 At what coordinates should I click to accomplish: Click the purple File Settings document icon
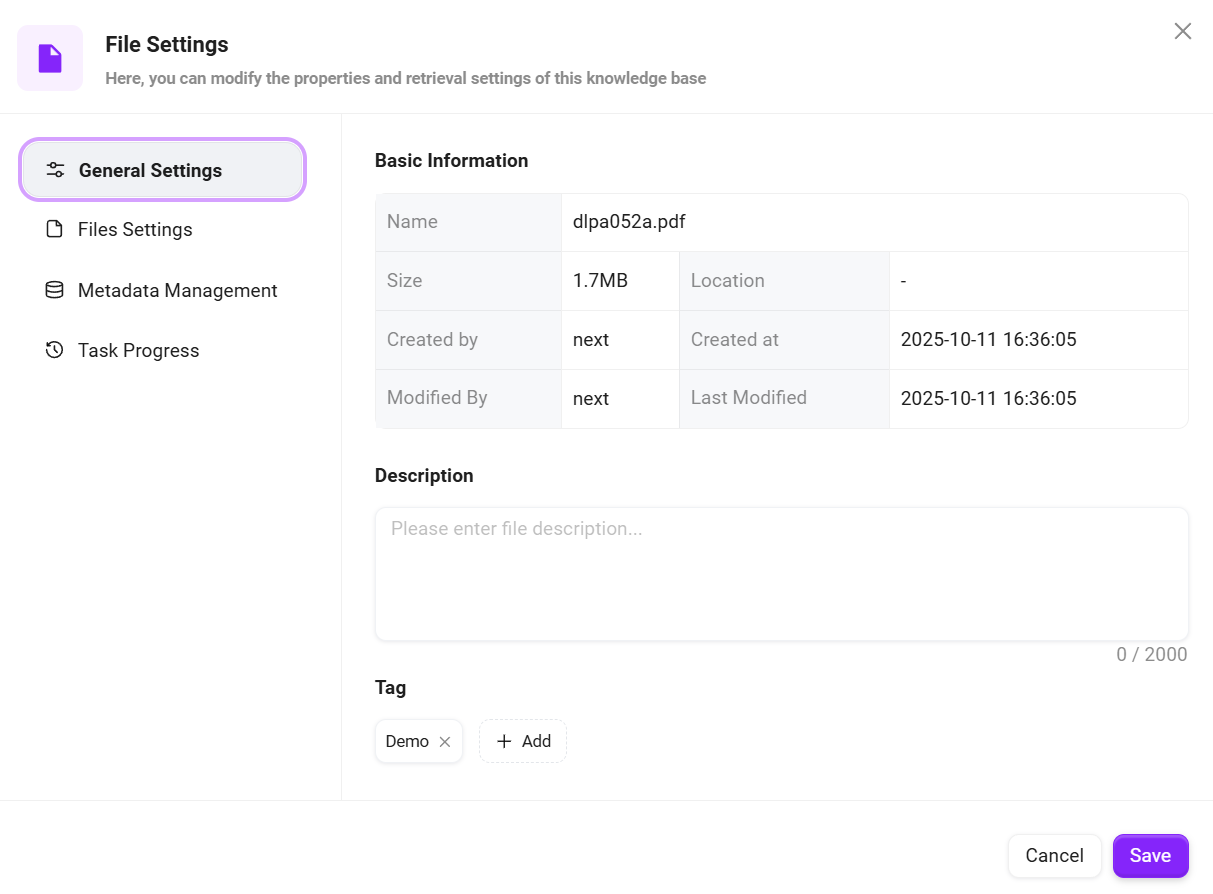coord(50,58)
